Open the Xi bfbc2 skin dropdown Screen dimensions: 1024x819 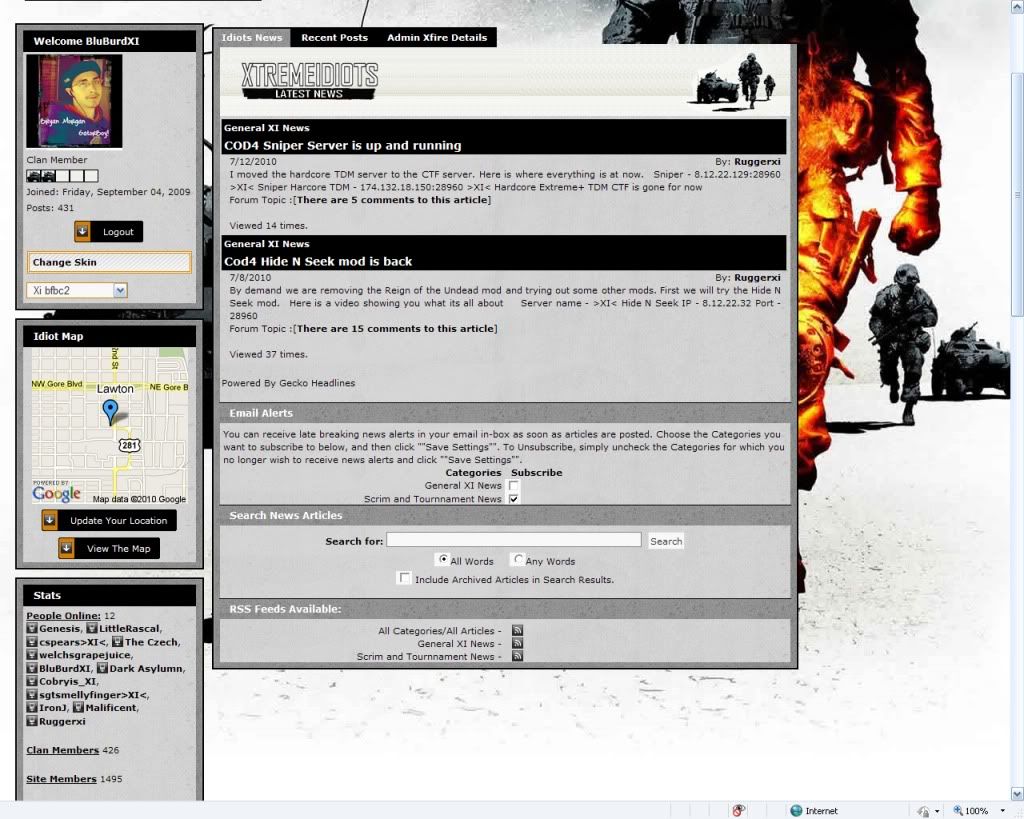coord(120,290)
